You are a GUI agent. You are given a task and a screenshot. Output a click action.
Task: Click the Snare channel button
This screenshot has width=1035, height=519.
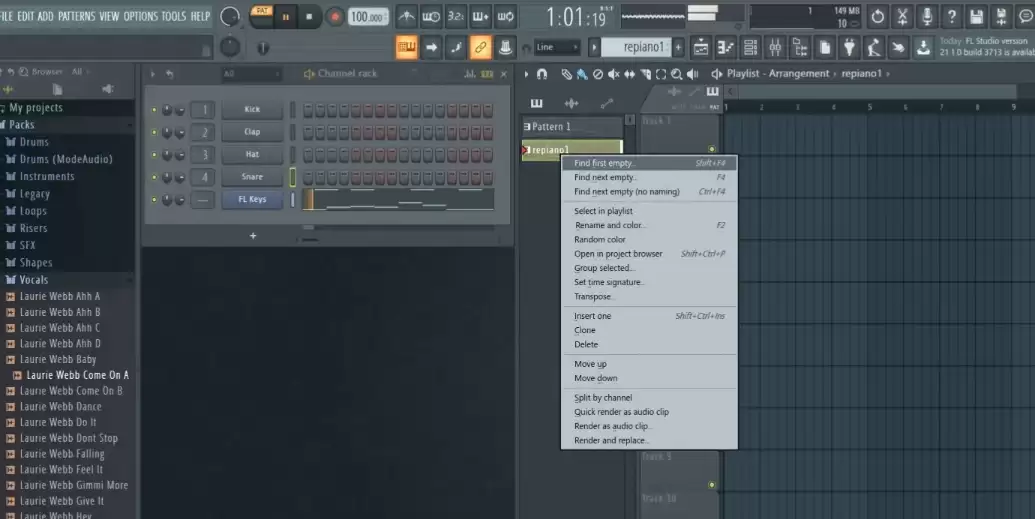(x=252, y=177)
